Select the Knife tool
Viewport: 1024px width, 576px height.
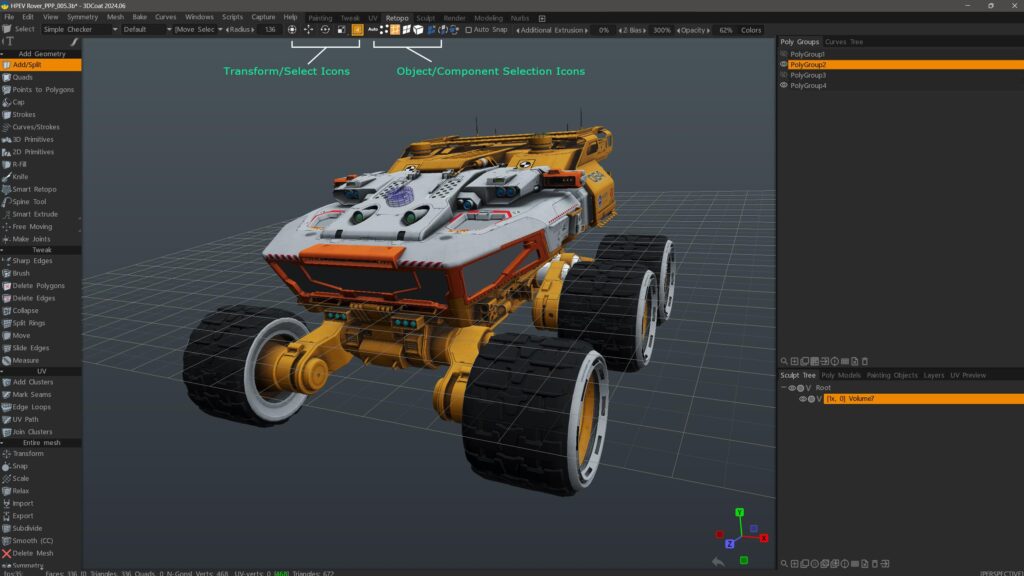tap(21, 177)
